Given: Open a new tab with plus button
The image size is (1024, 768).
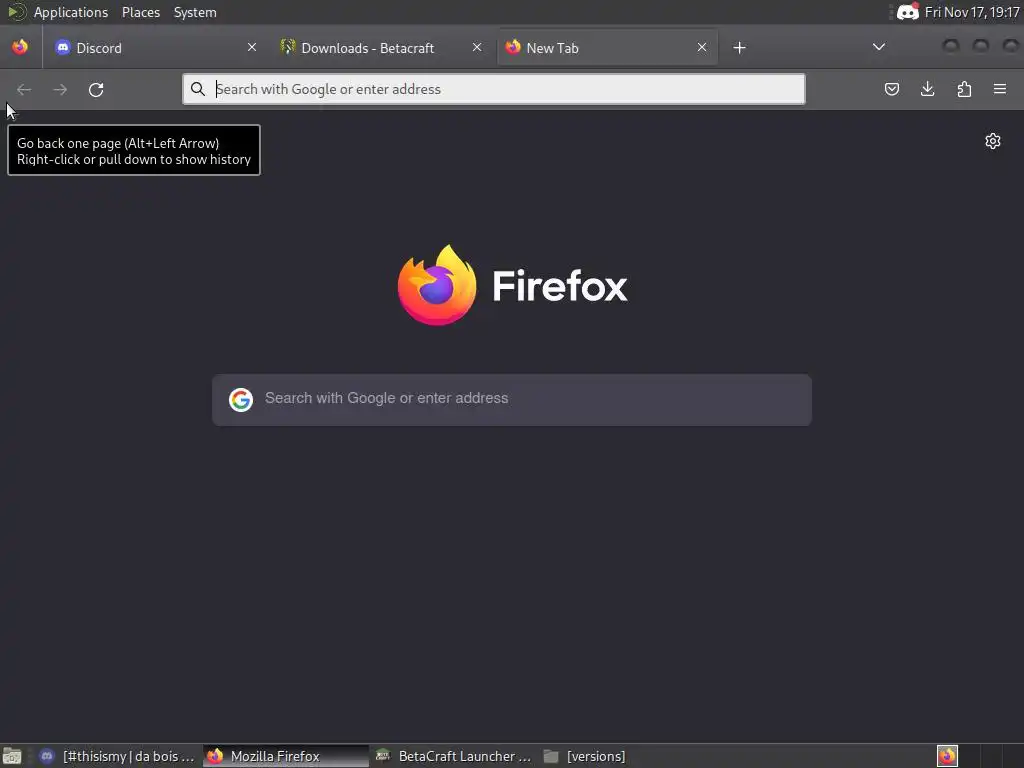Looking at the screenshot, I should [x=739, y=48].
